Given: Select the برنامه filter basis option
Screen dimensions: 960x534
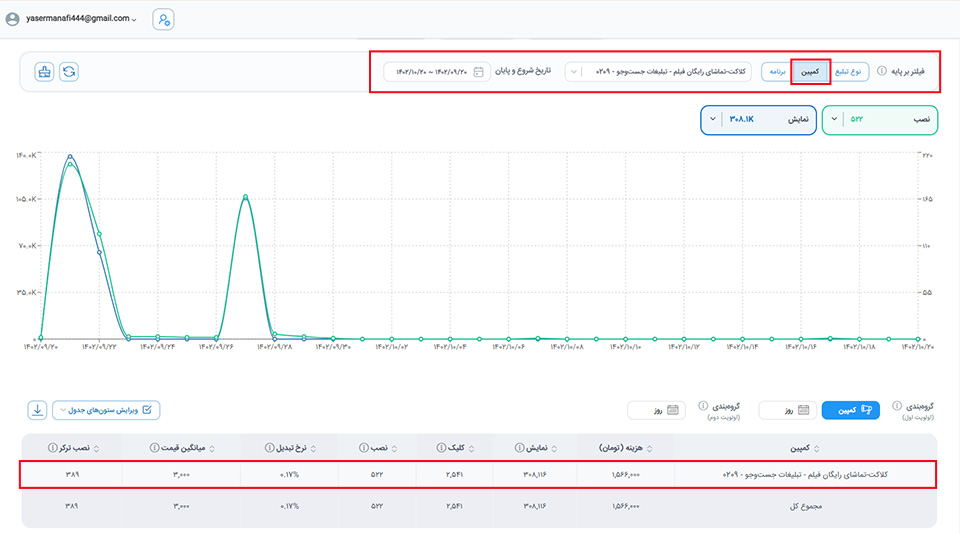Looking at the screenshot, I should (x=775, y=72).
